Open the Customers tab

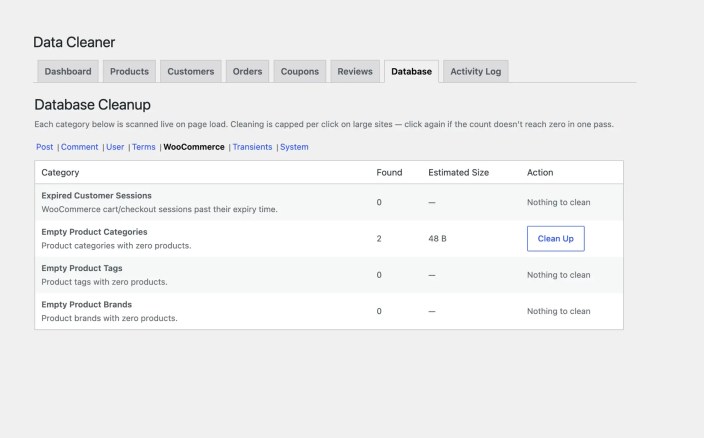pos(191,71)
